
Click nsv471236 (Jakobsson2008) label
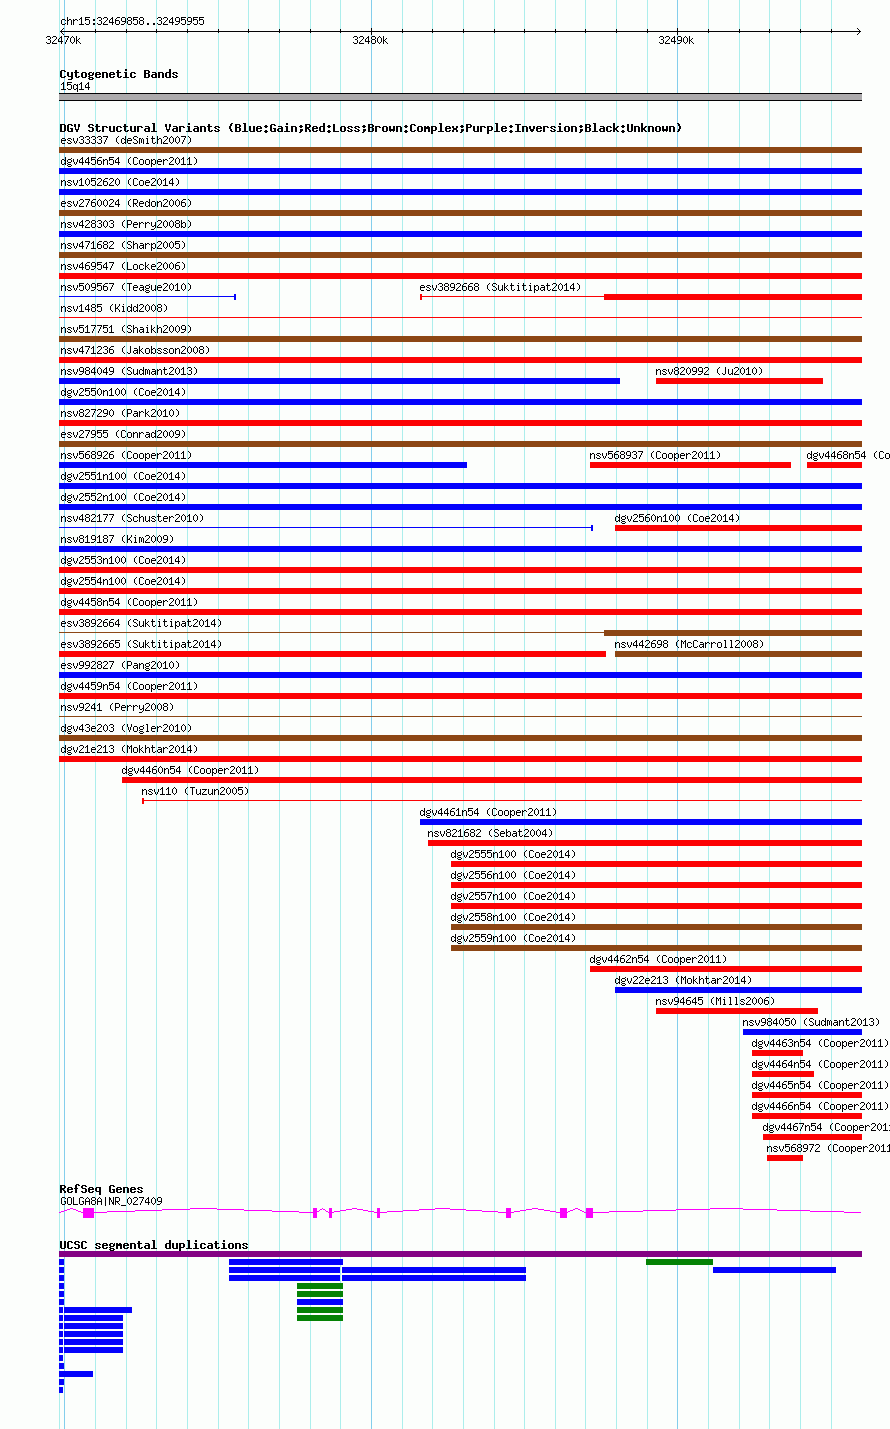coord(135,351)
